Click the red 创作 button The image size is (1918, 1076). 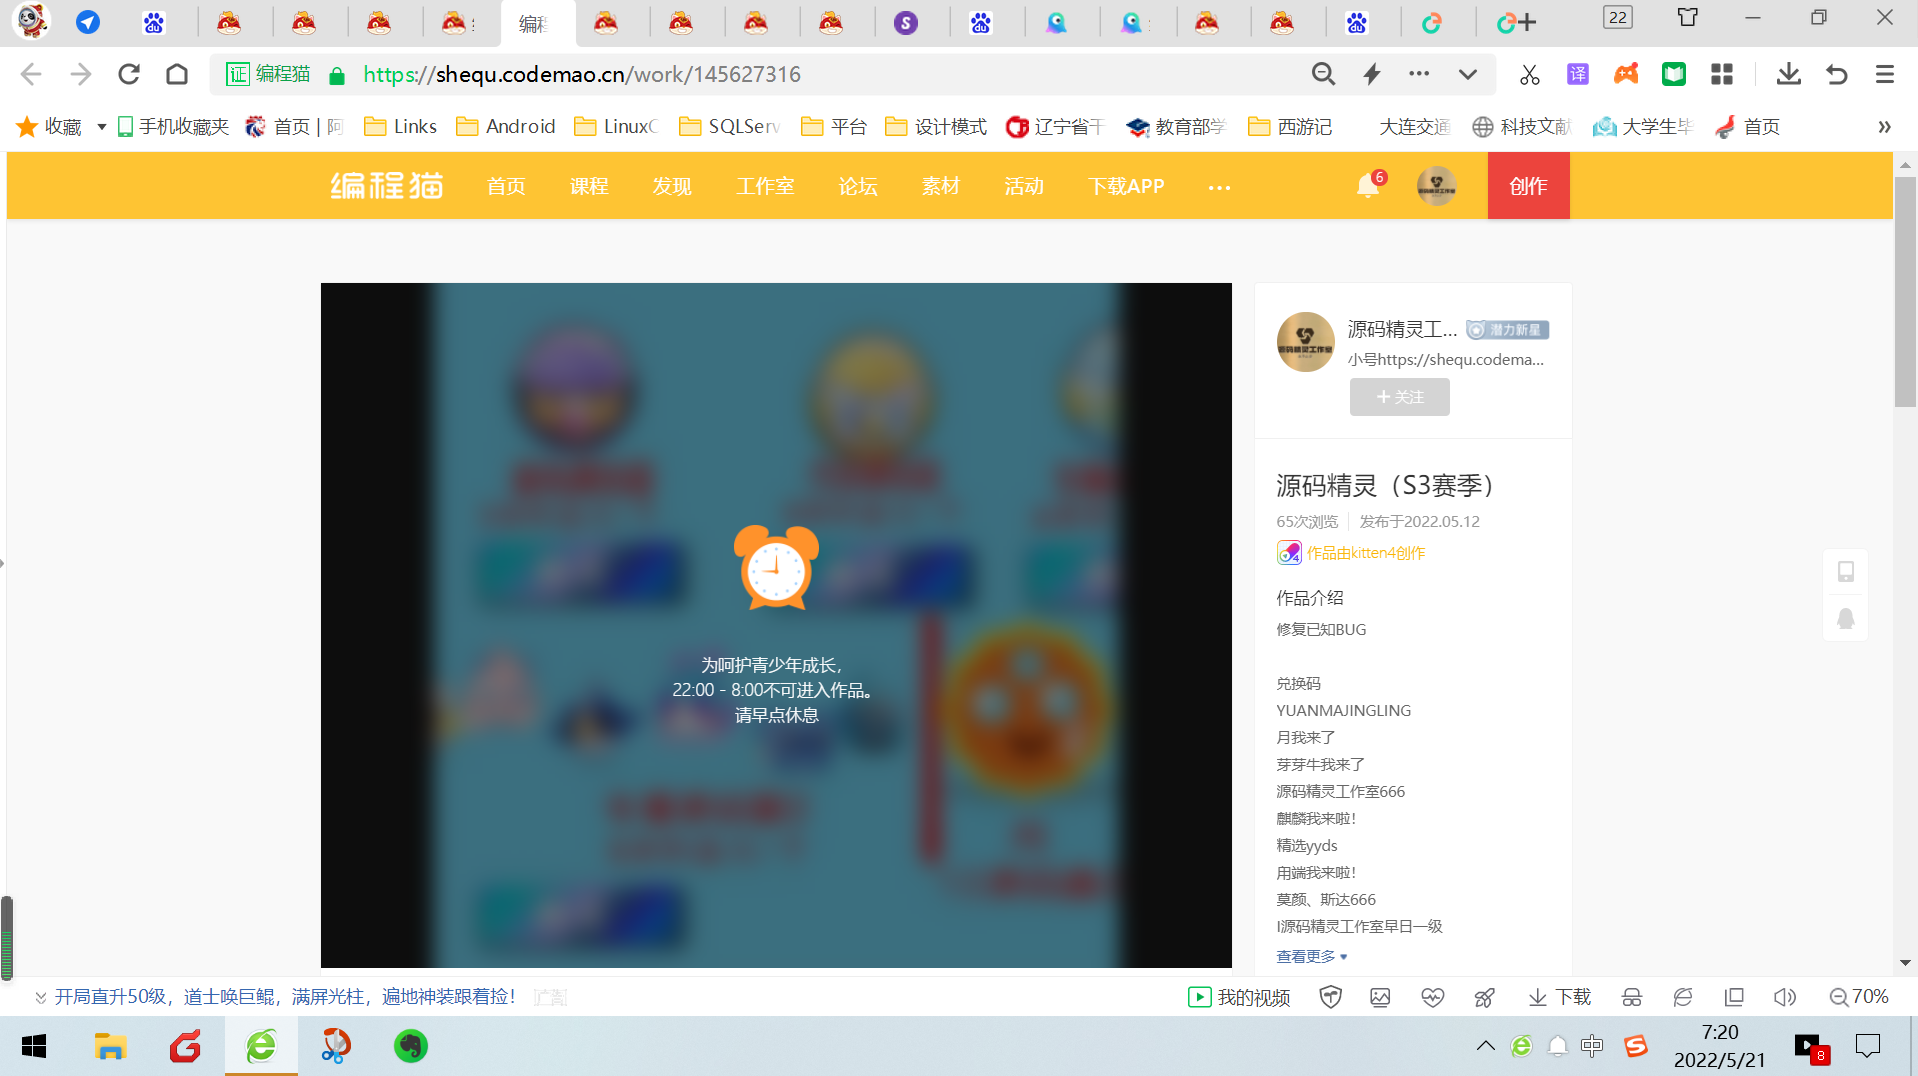[x=1528, y=186]
